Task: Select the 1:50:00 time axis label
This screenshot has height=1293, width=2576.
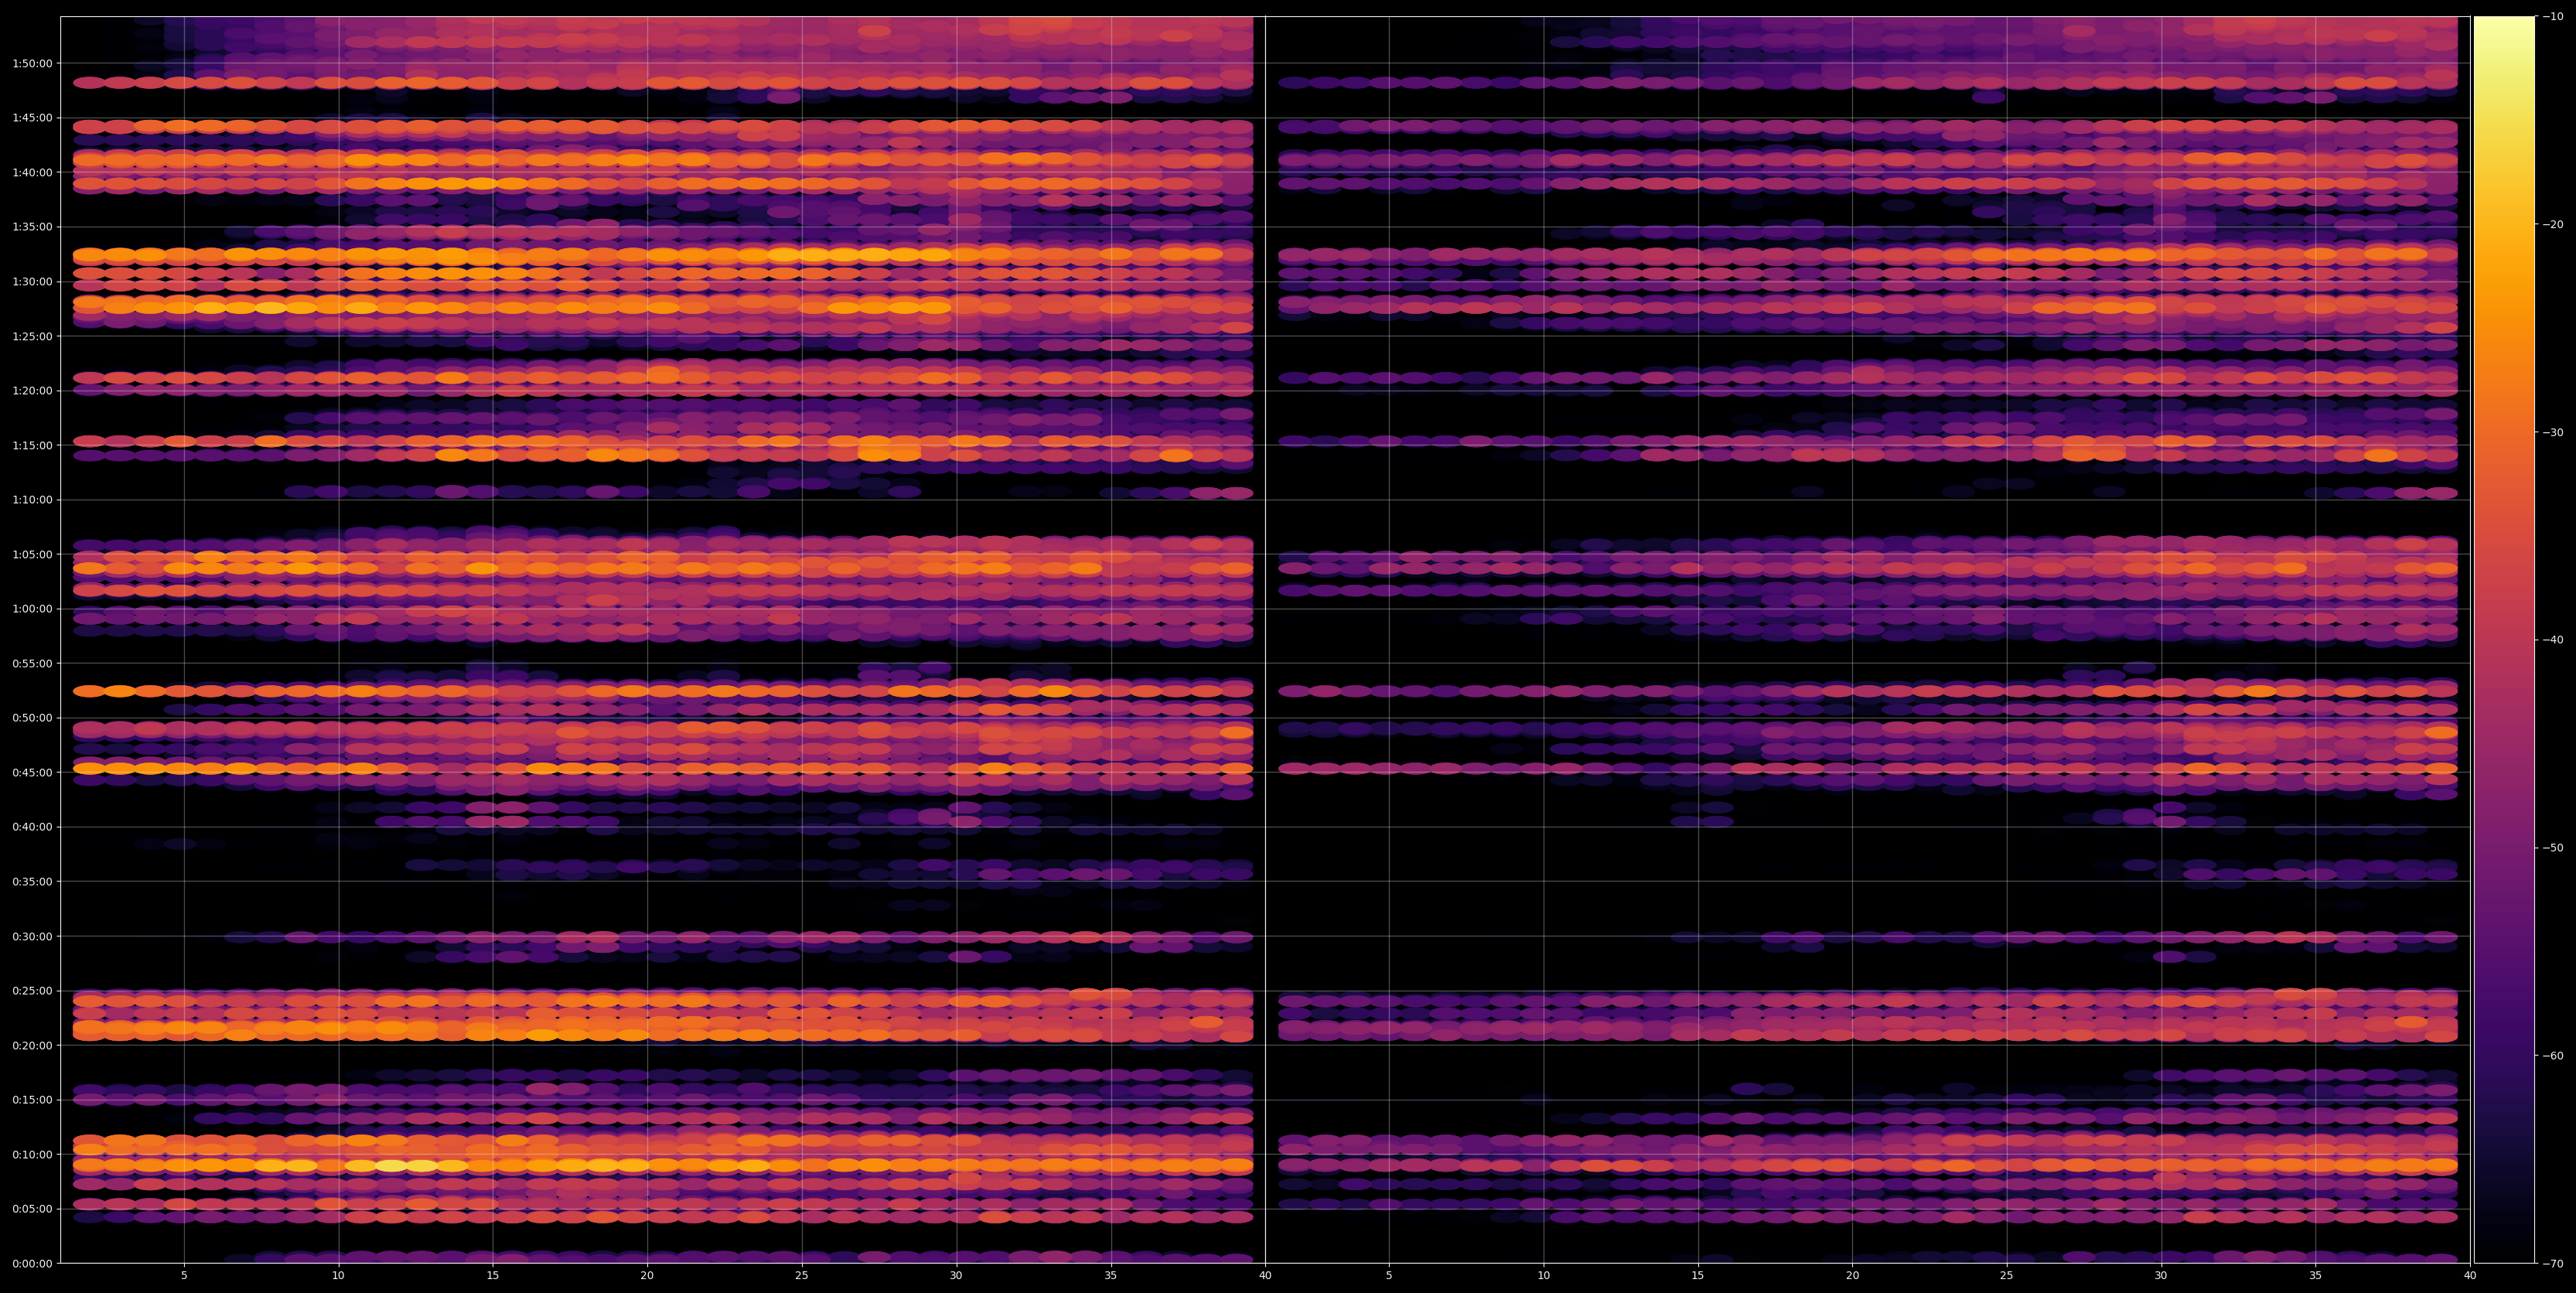Action: tap(32, 63)
